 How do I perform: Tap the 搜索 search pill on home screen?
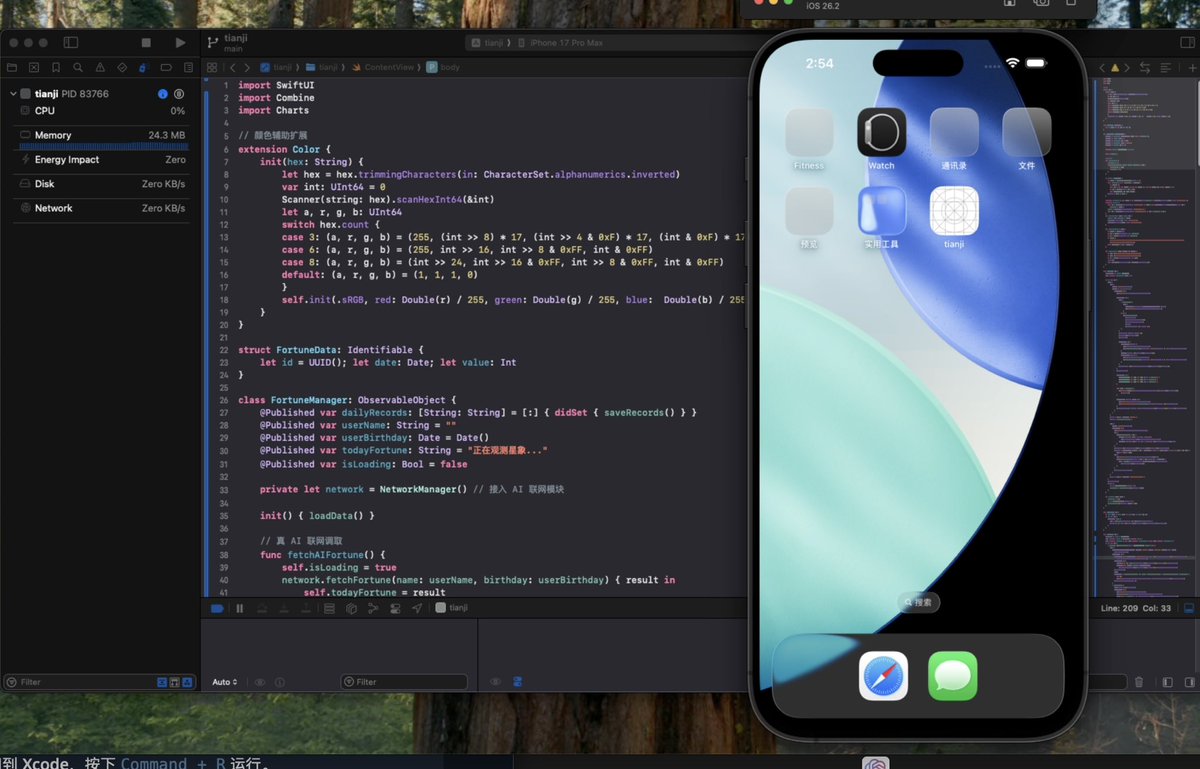tap(918, 603)
